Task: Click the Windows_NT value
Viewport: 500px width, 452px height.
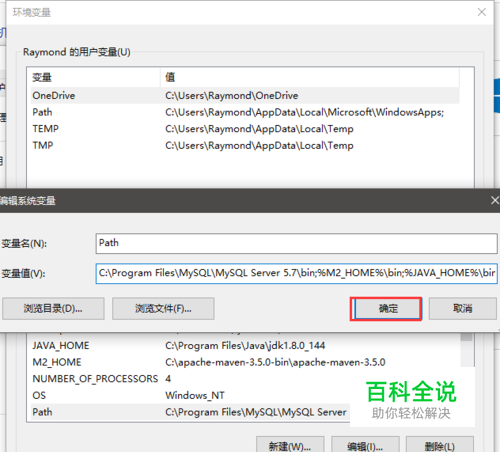Action: coord(195,396)
